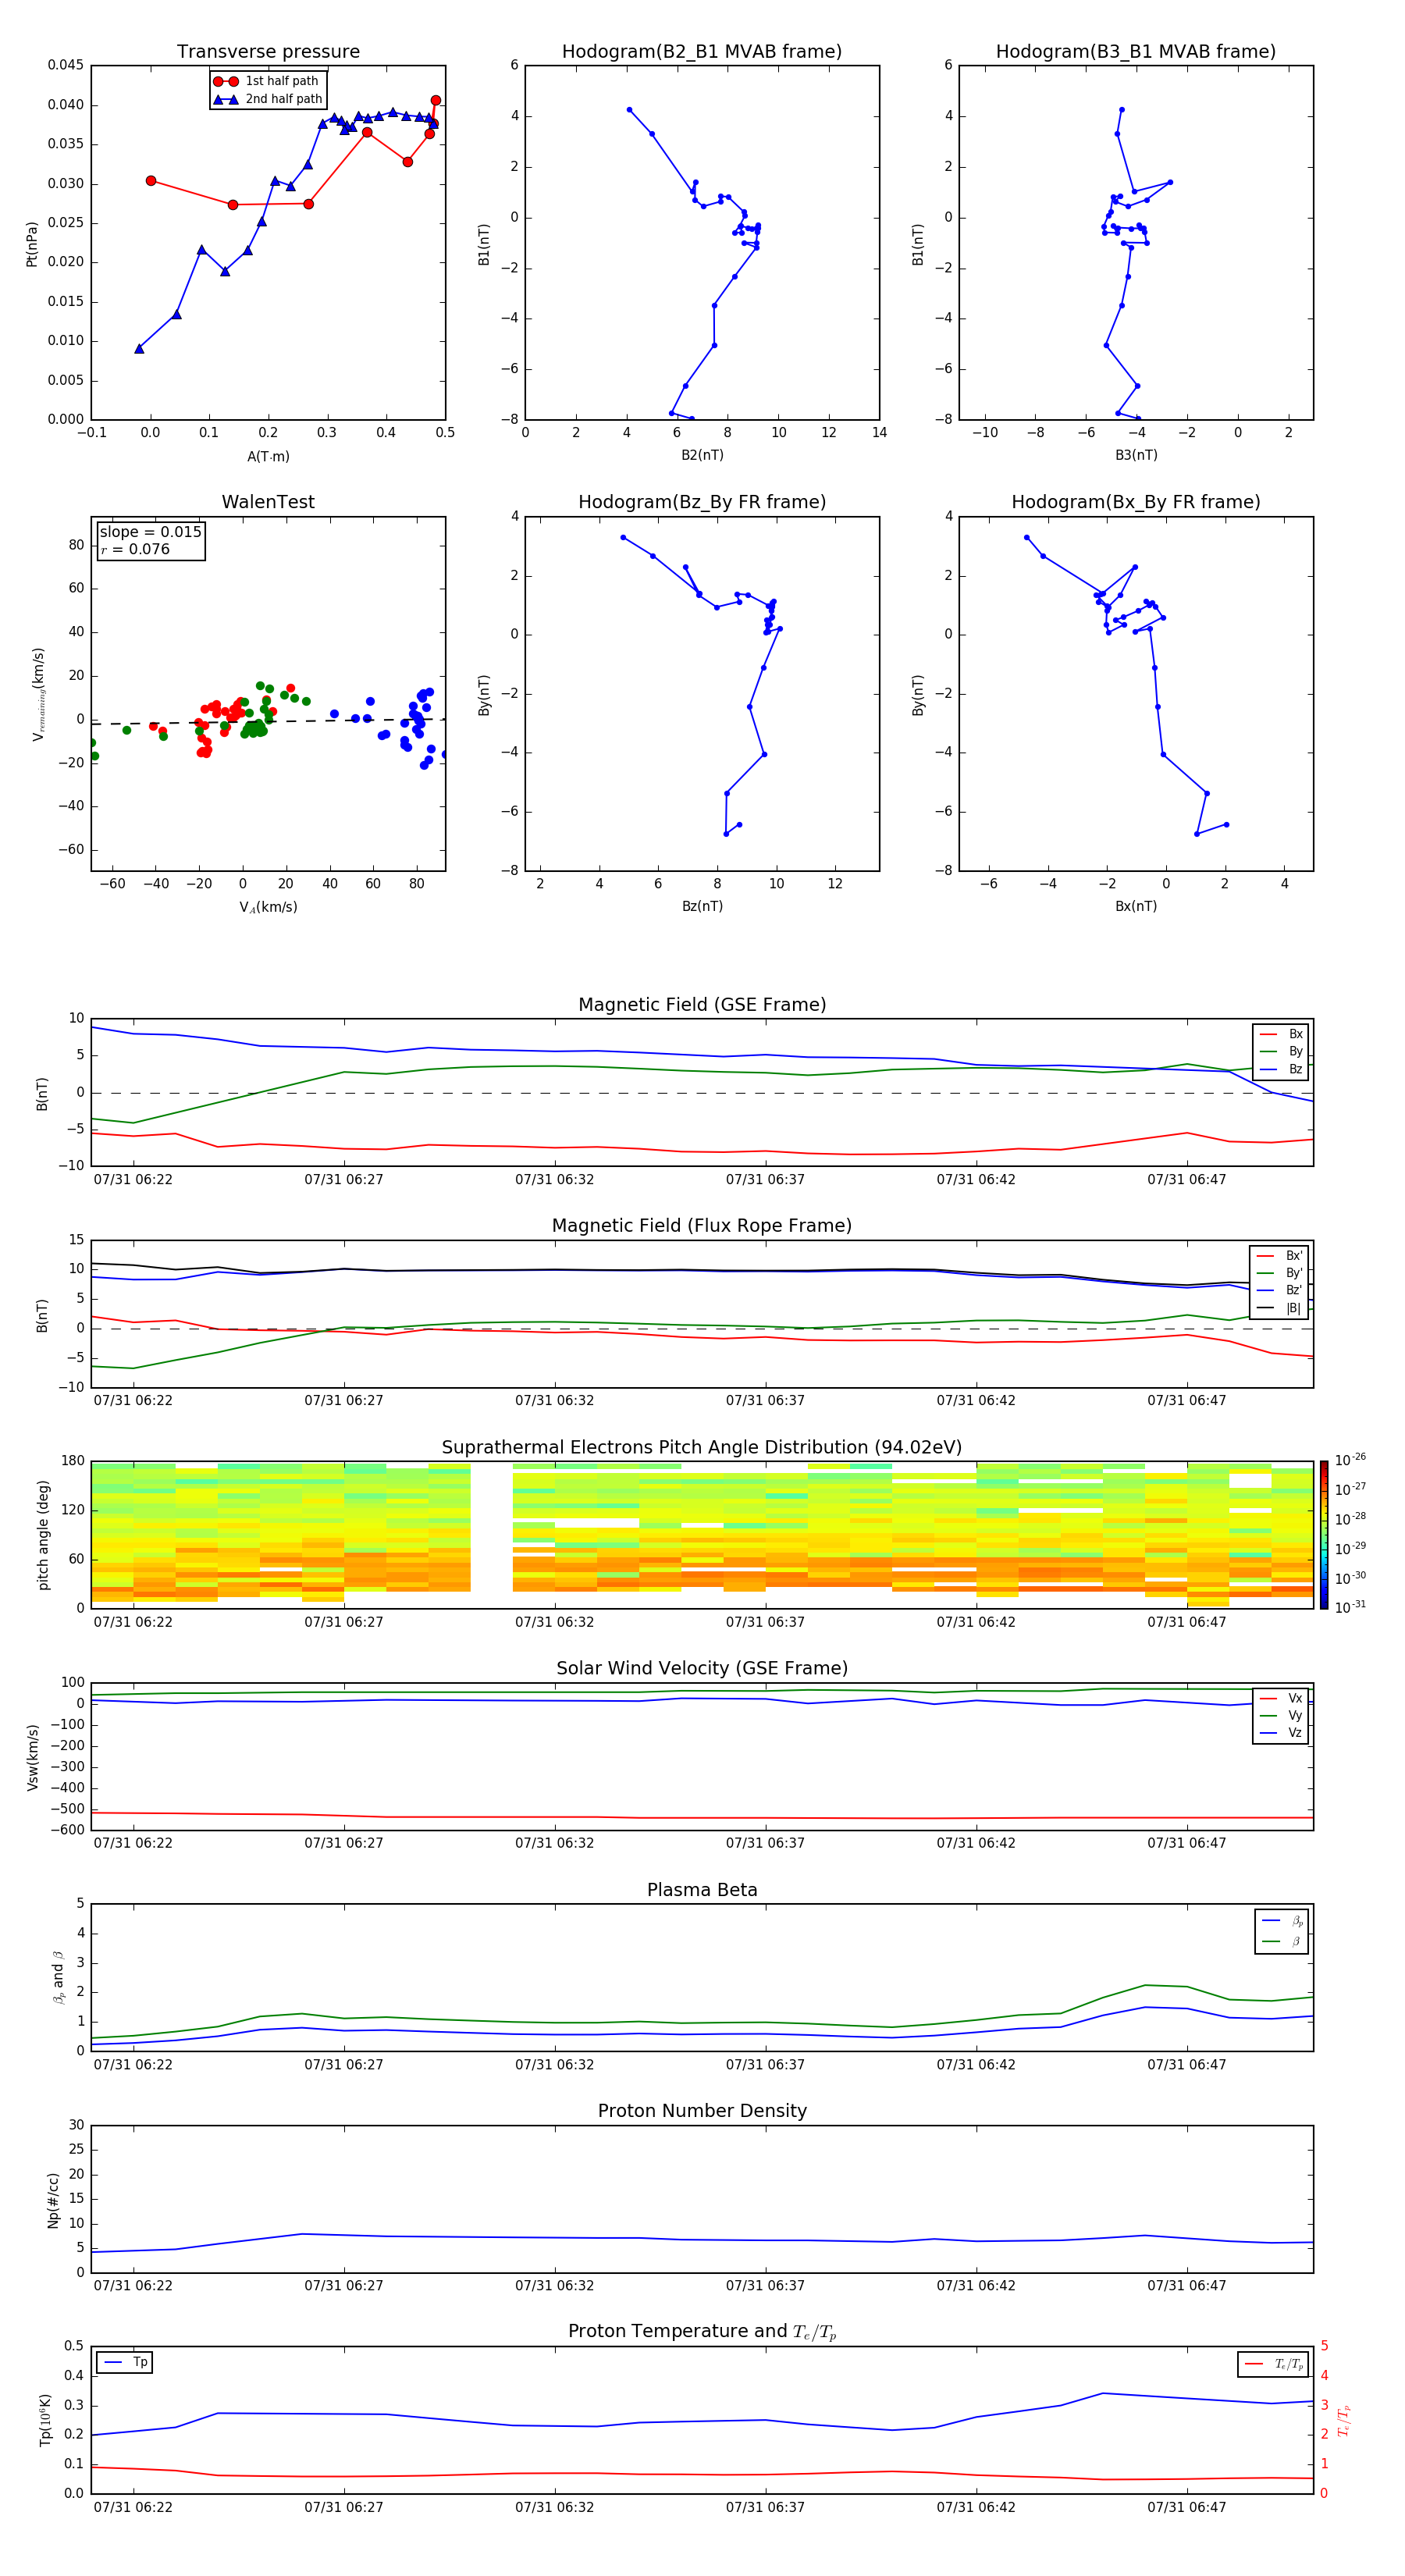Select Bz' in the Flux Rope legend
This screenshot has width=1405, height=2576.
pyautogui.click(x=1279, y=1290)
